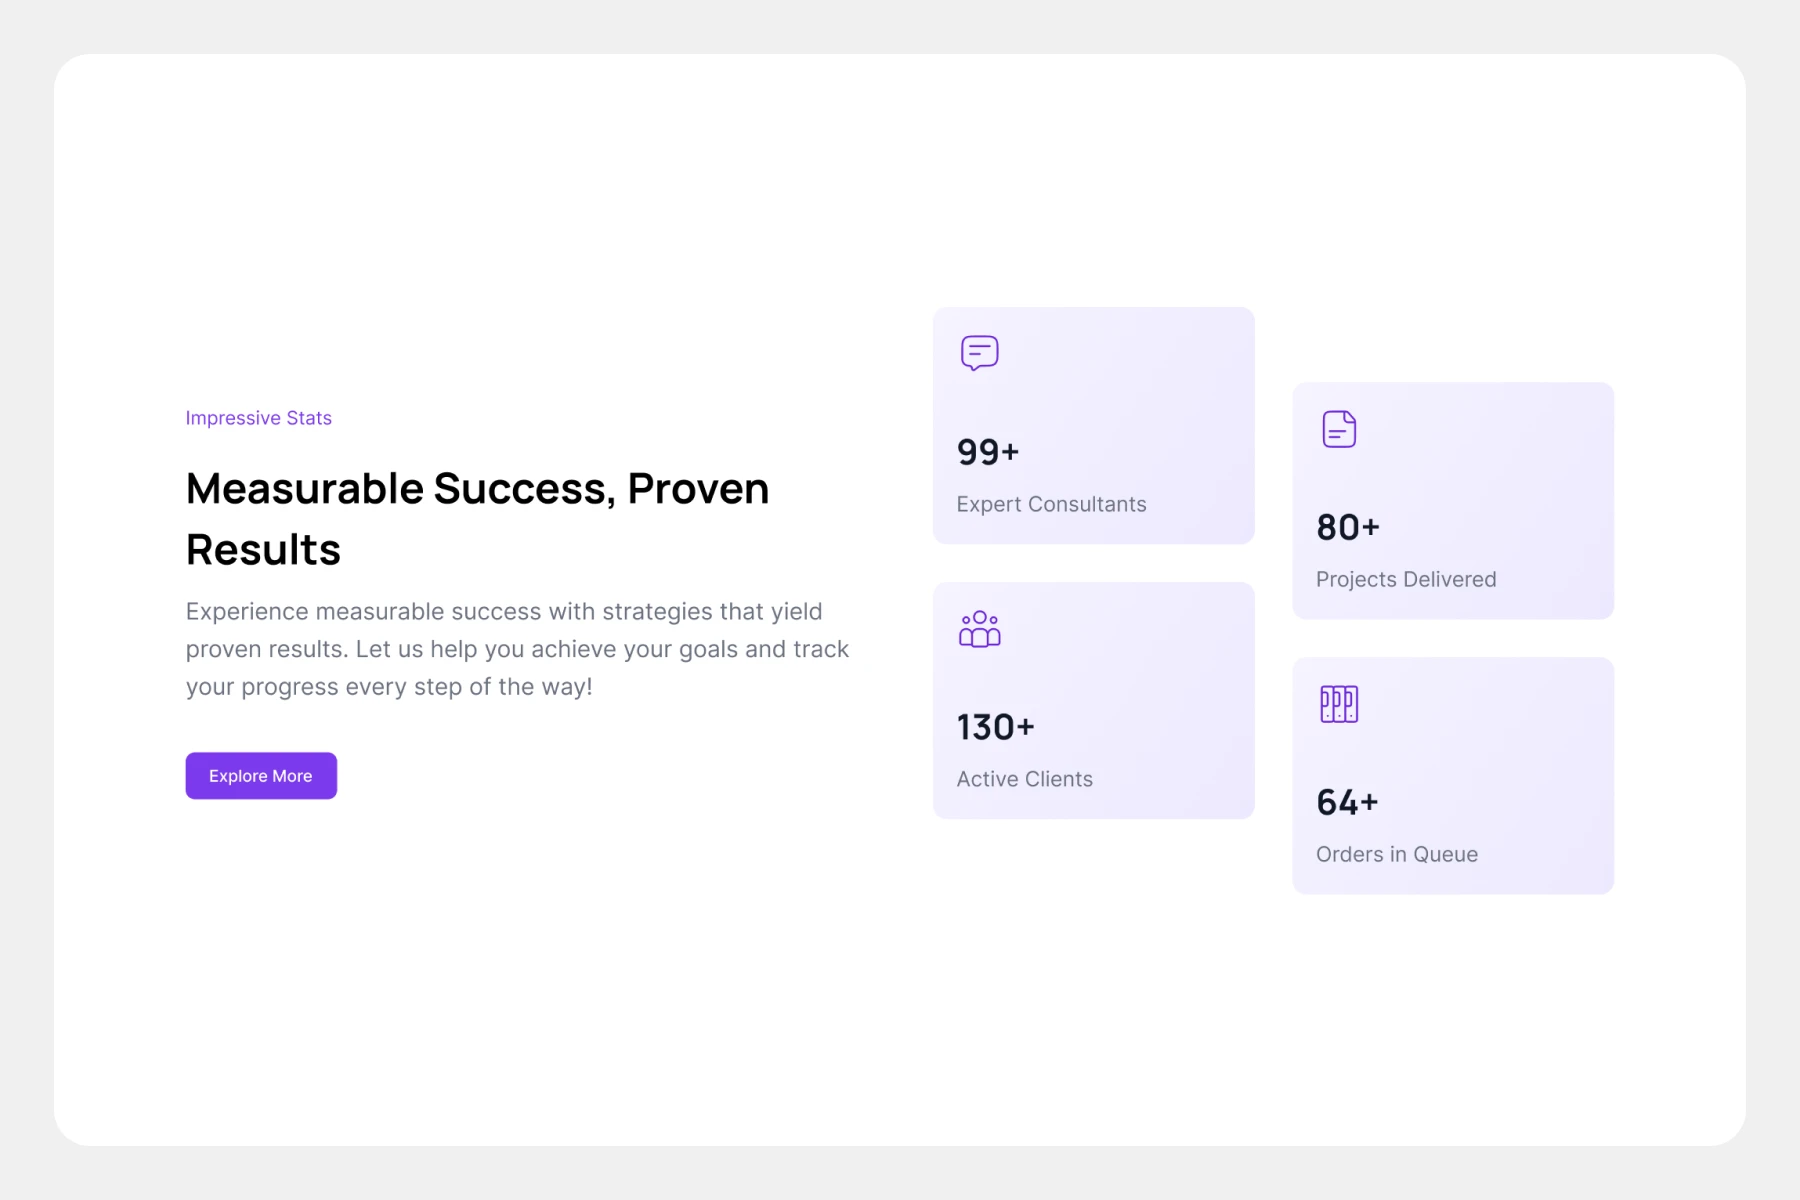Click the Impressive Stats label
Image resolution: width=1800 pixels, height=1200 pixels.
258,418
